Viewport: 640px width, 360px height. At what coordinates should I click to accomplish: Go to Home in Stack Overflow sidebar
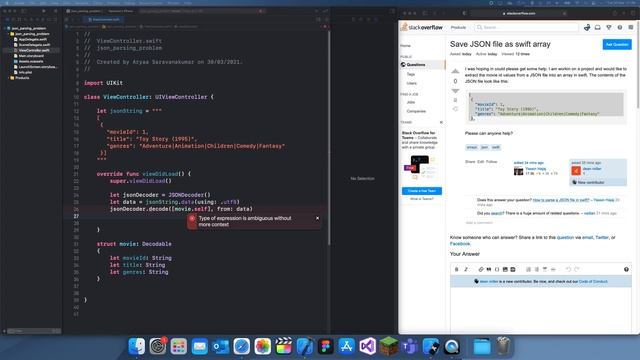click(x=405, y=46)
